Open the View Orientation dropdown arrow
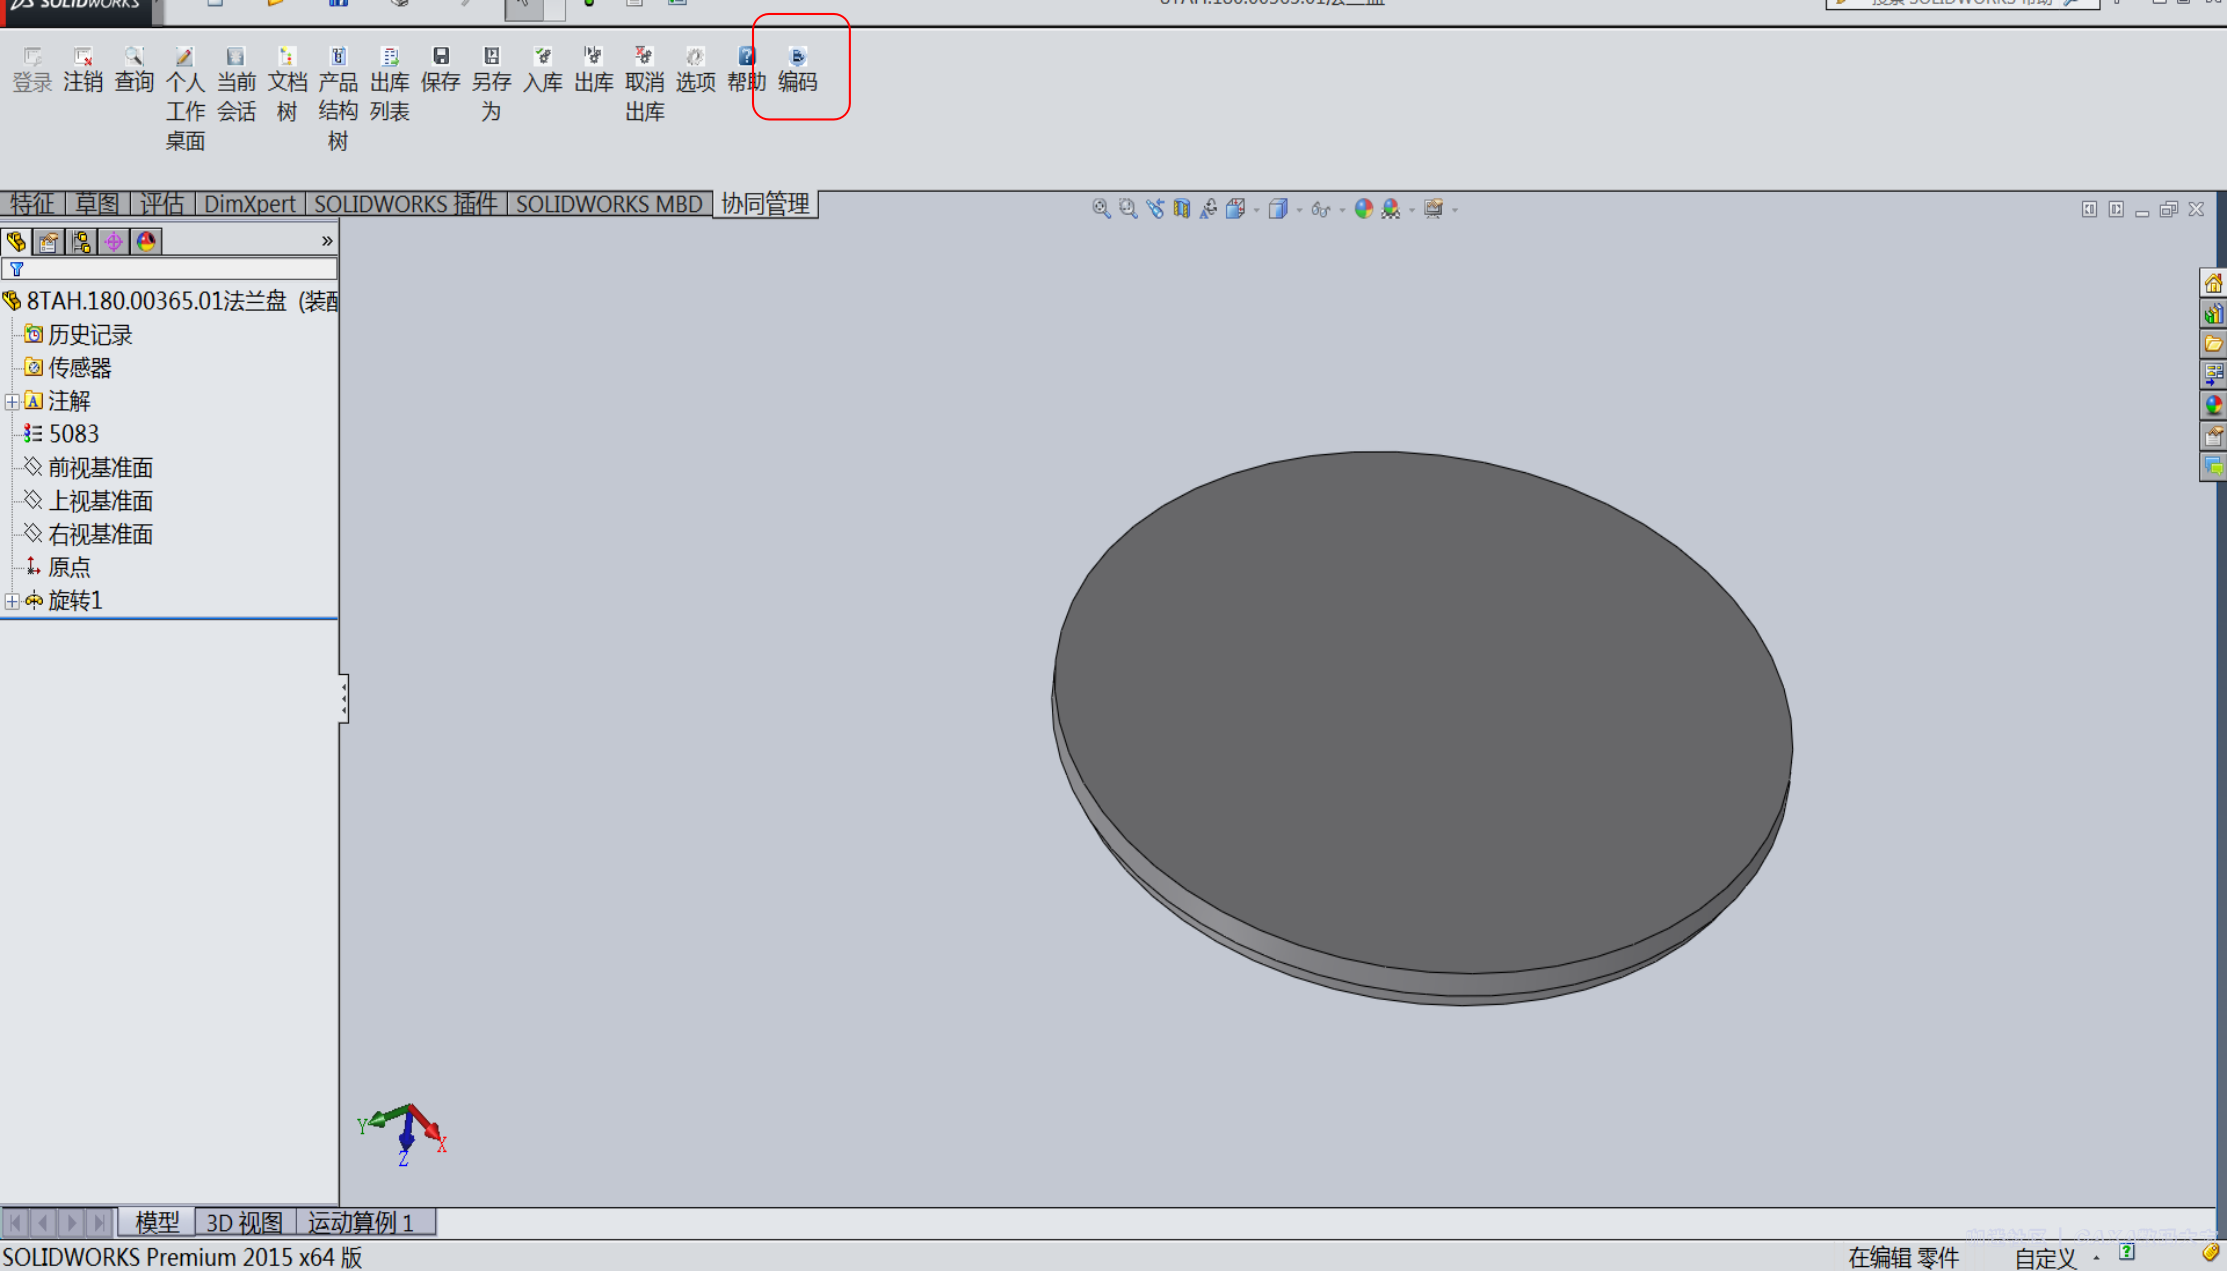 pyautogui.click(x=1256, y=210)
